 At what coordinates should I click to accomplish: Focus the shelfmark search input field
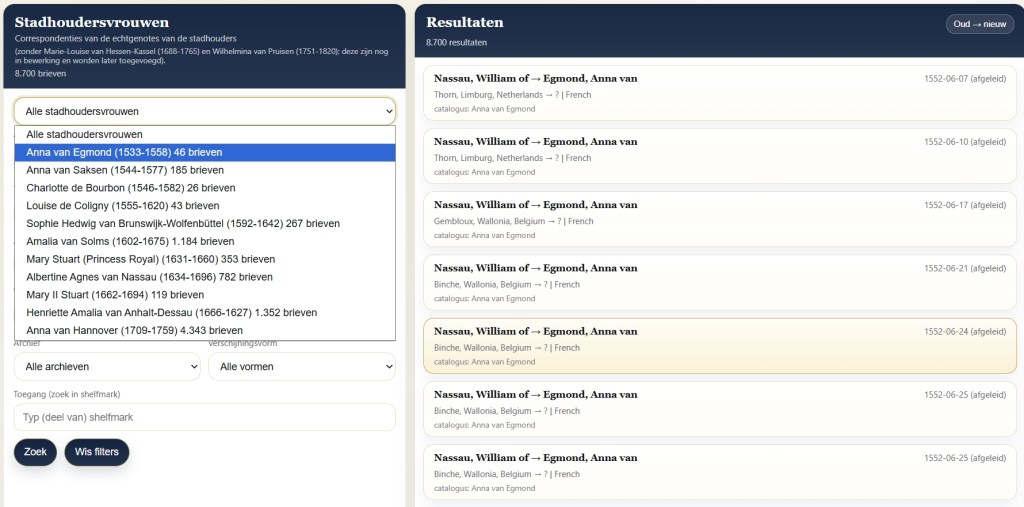204,417
